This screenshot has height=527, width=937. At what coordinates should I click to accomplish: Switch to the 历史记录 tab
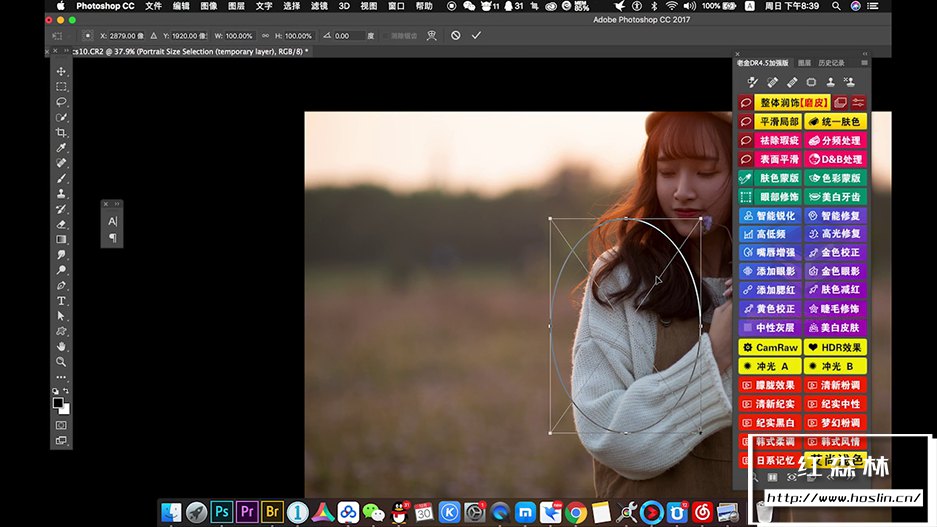831,63
